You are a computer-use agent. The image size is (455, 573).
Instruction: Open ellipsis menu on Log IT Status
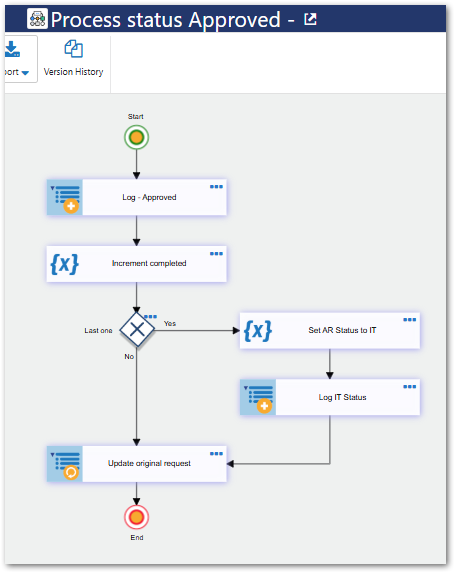(x=409, y=387)
